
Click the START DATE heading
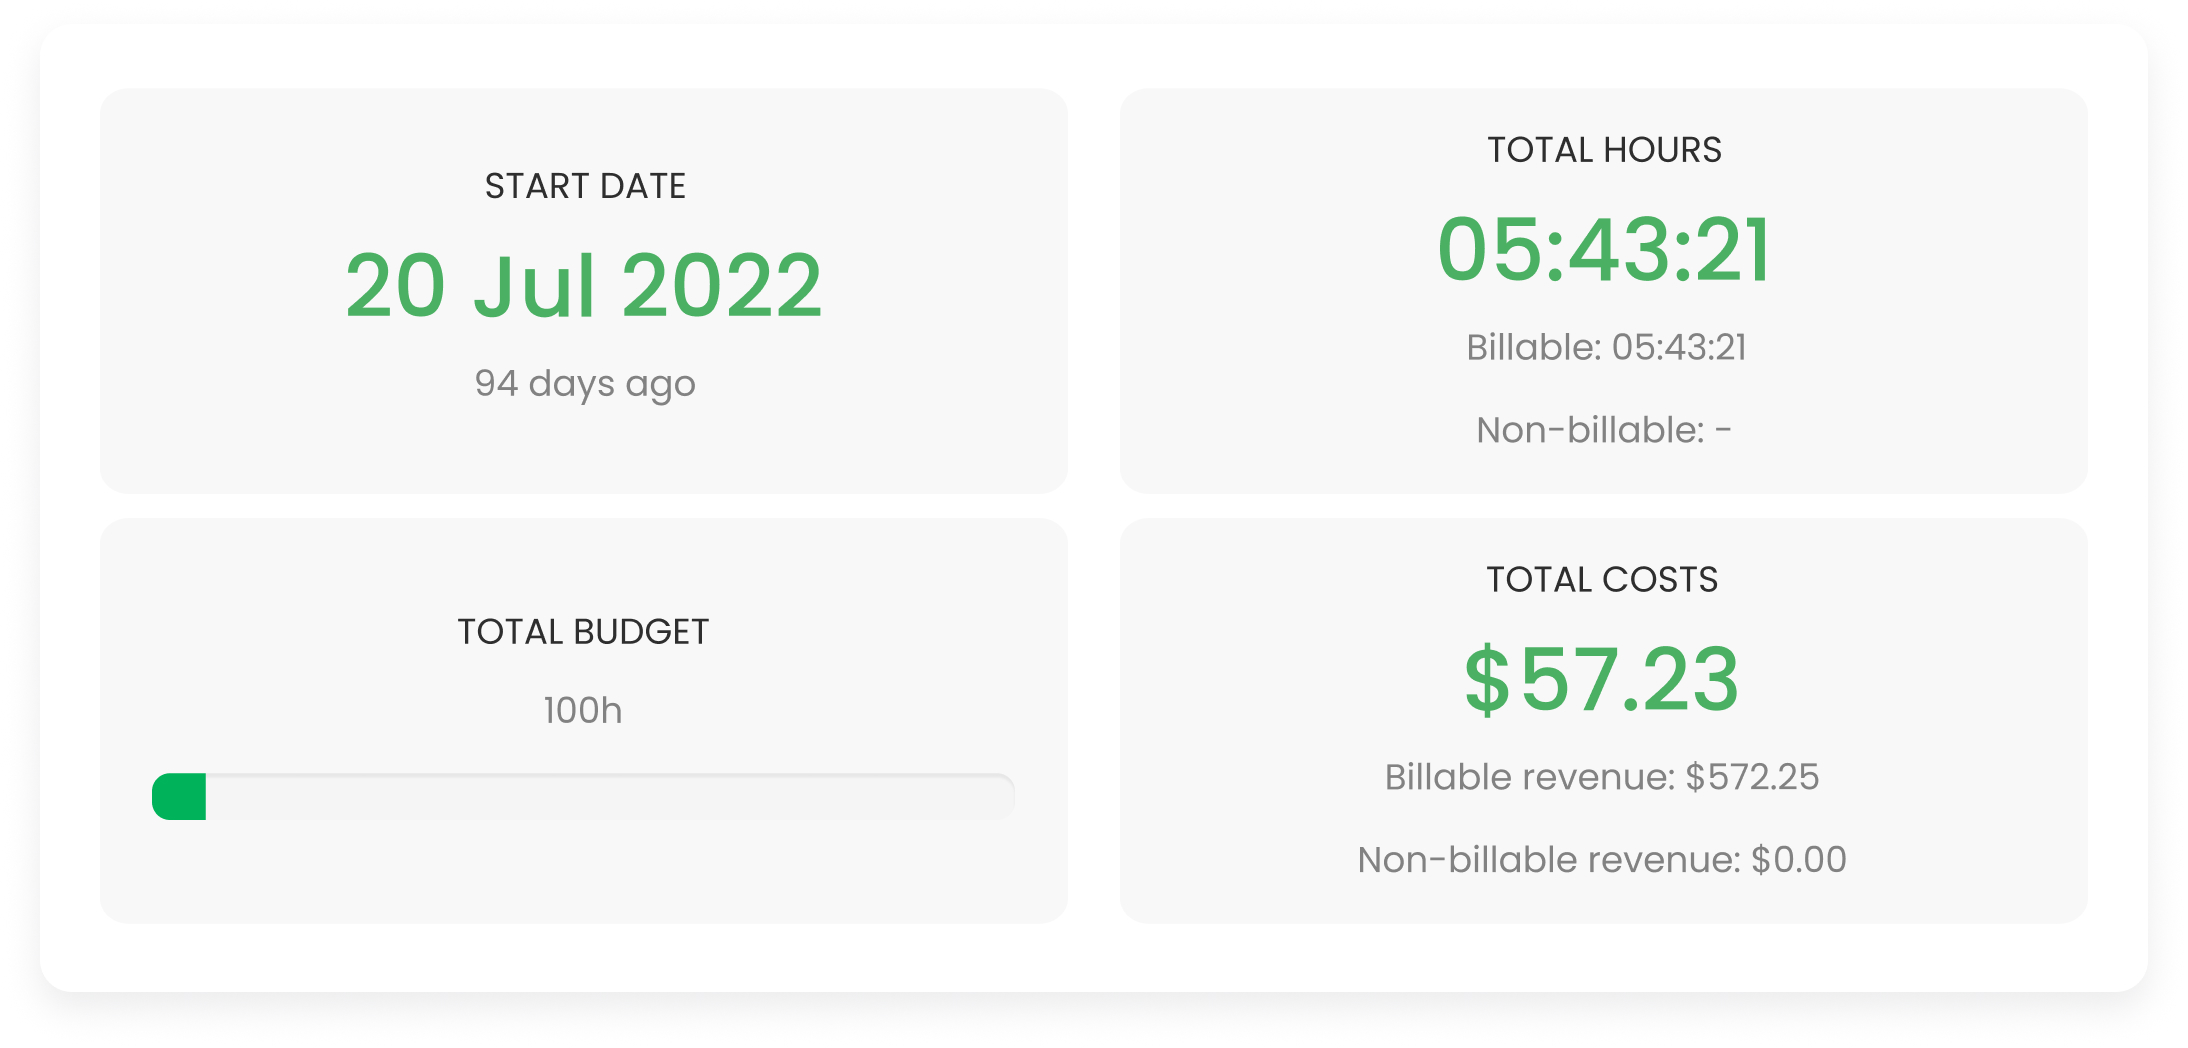[x=585, y=186]
